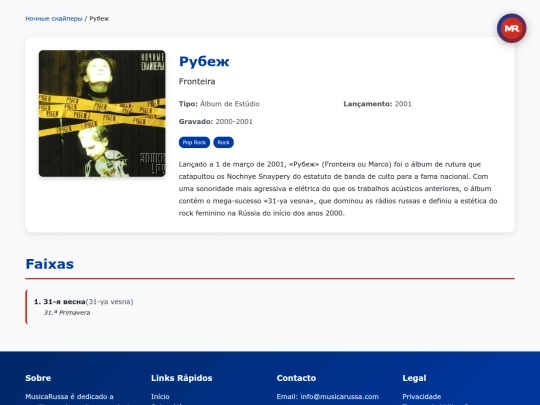Select the Pop Rock genre tag

tap(194, 142)
